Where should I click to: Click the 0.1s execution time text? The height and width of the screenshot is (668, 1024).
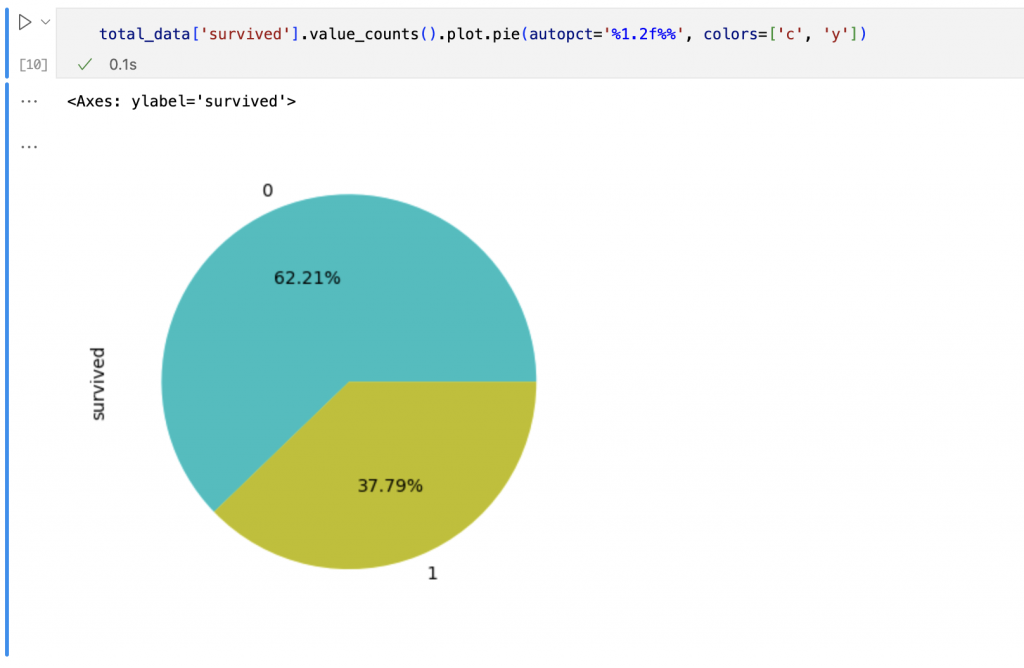123,64
